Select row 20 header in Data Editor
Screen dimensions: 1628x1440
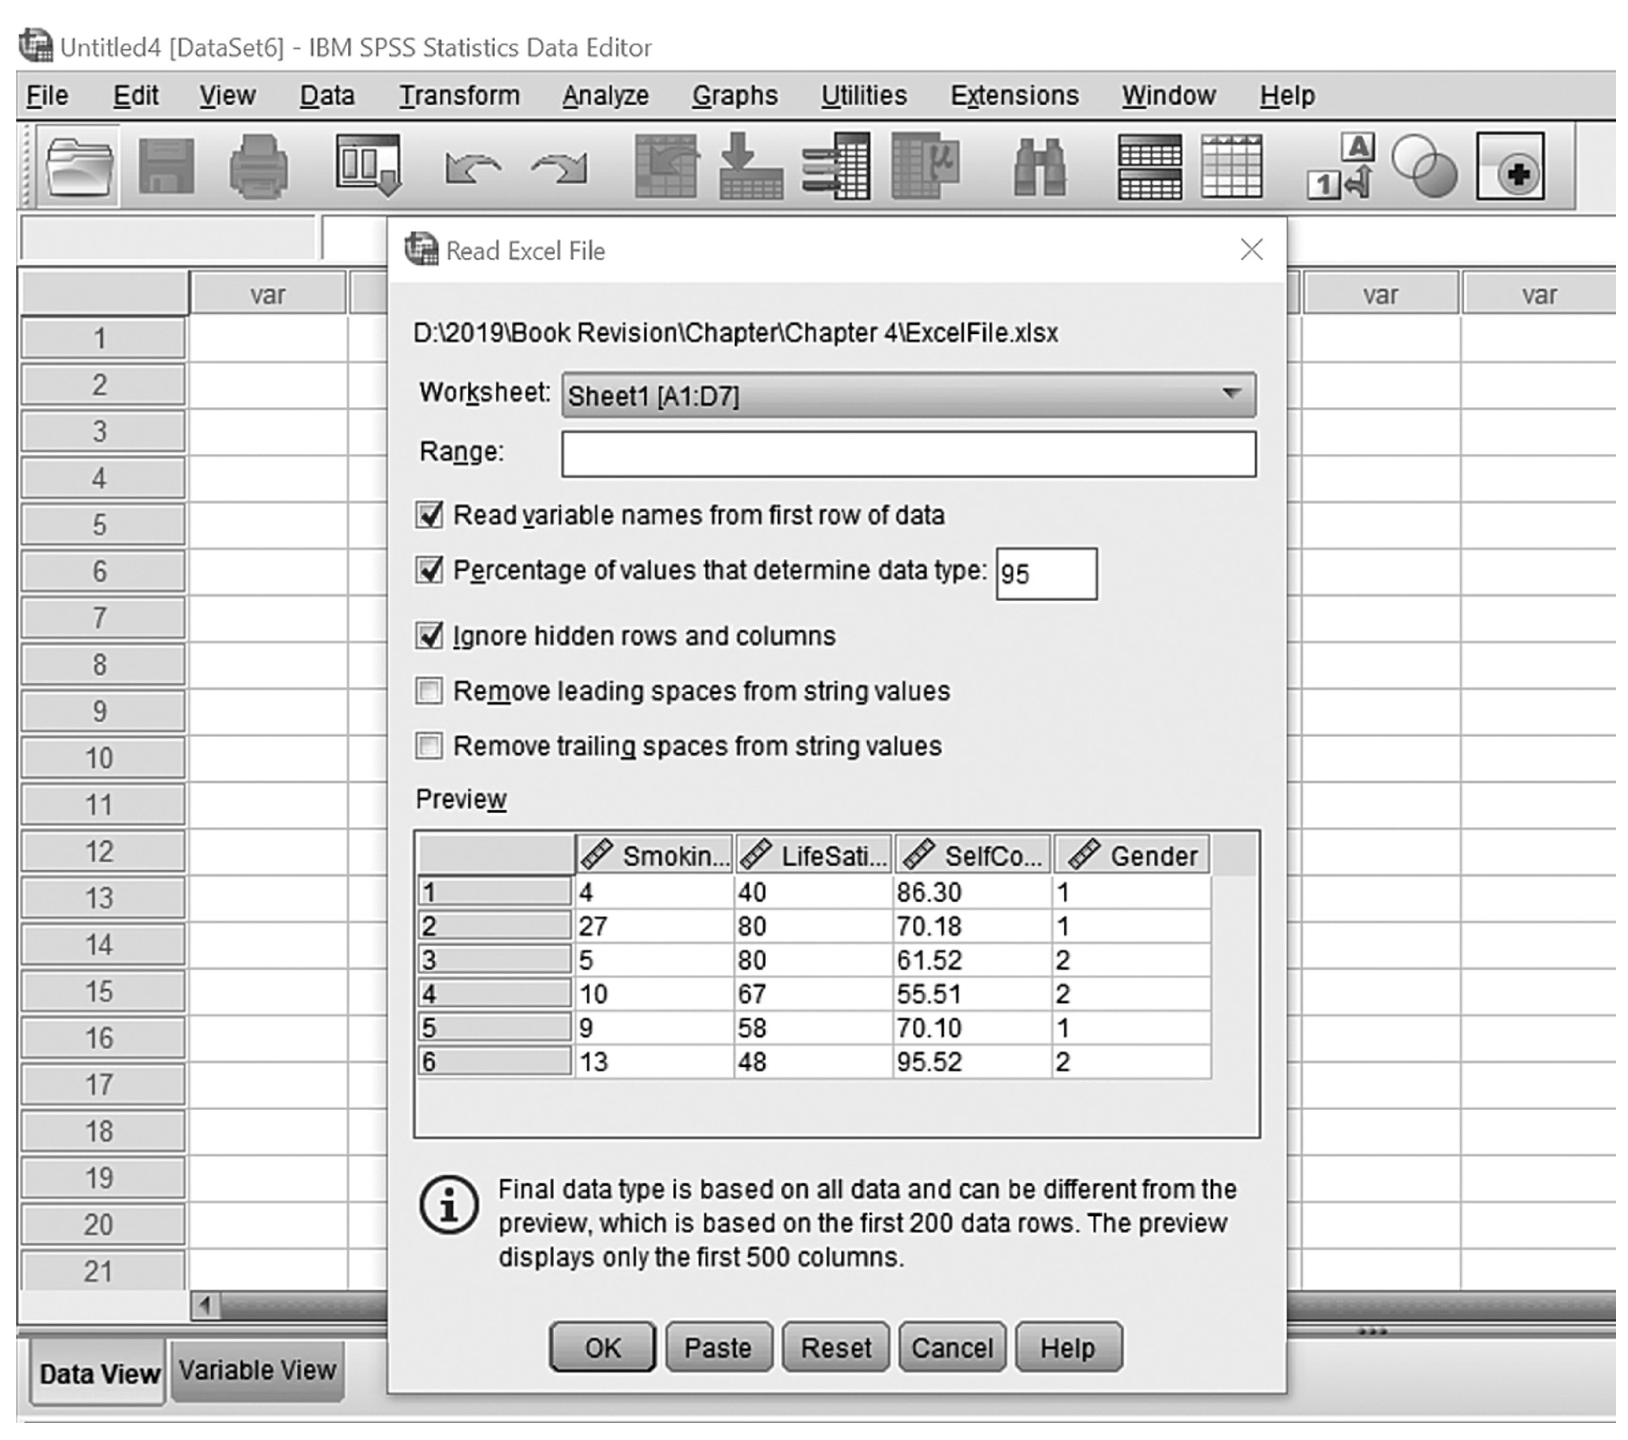(x=103, y=1225)
